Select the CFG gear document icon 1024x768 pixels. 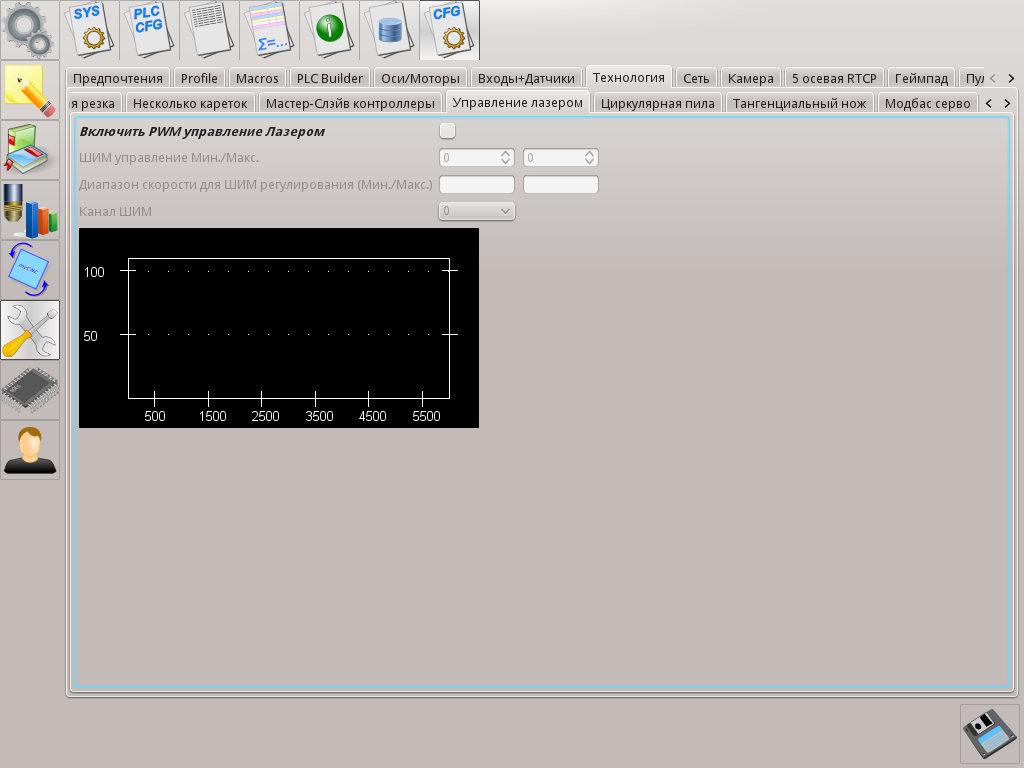451,30
